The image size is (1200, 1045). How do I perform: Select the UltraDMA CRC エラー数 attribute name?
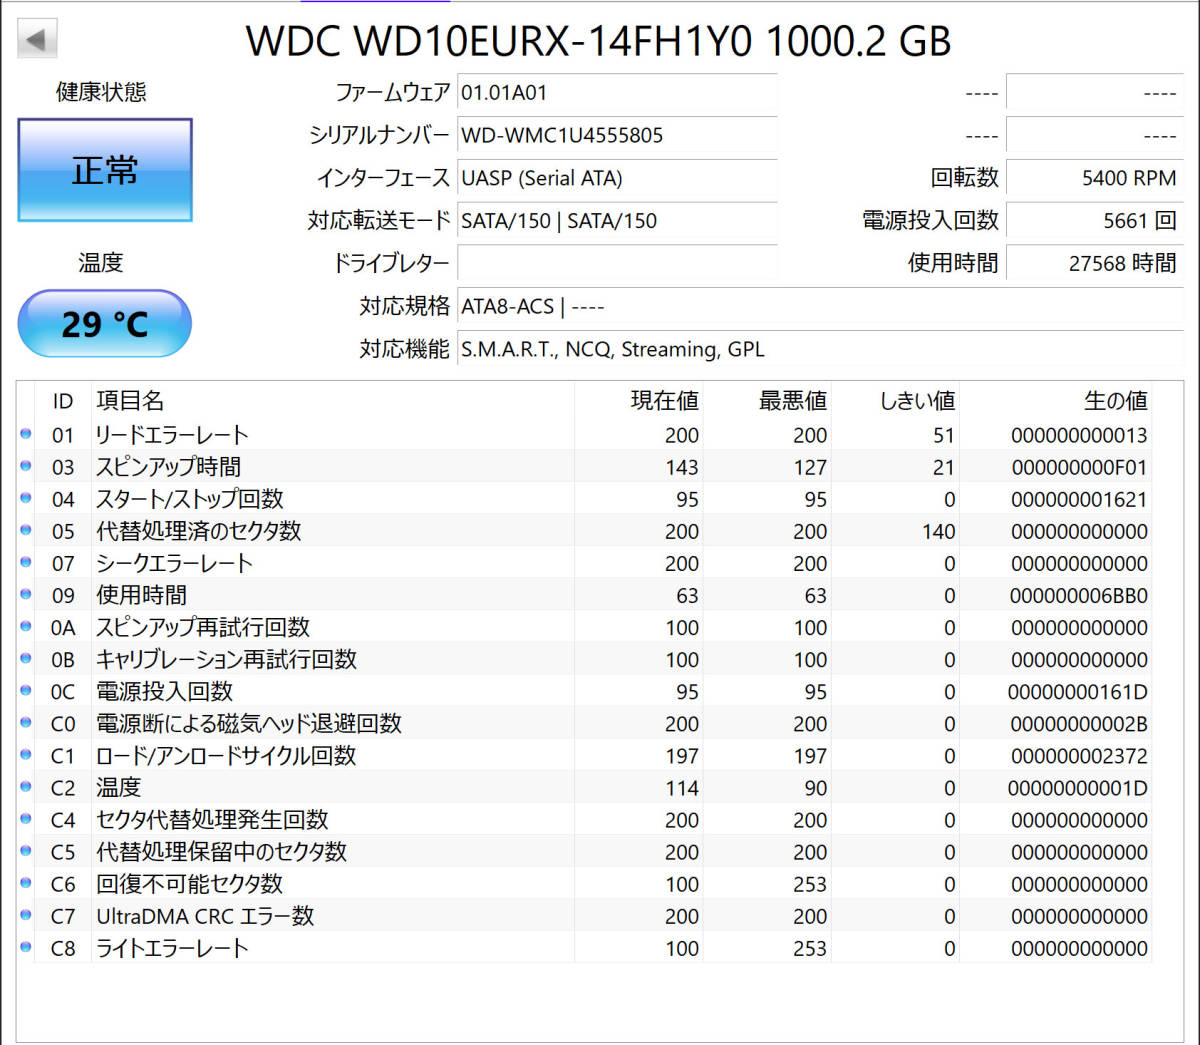pos(205,915)
